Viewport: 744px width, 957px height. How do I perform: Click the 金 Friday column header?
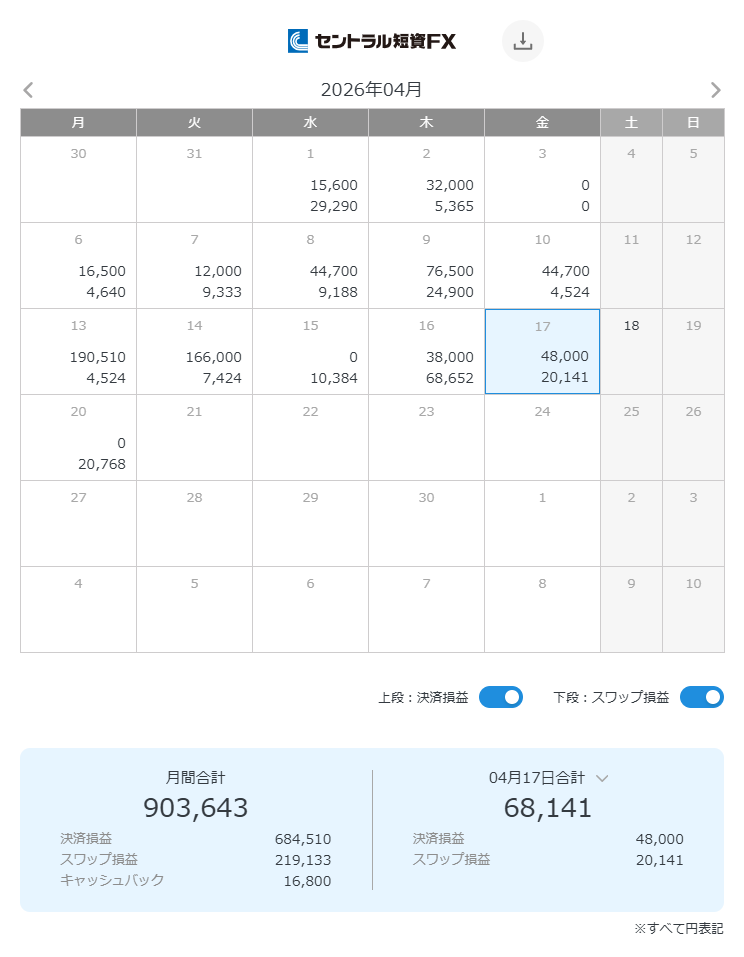542,122
